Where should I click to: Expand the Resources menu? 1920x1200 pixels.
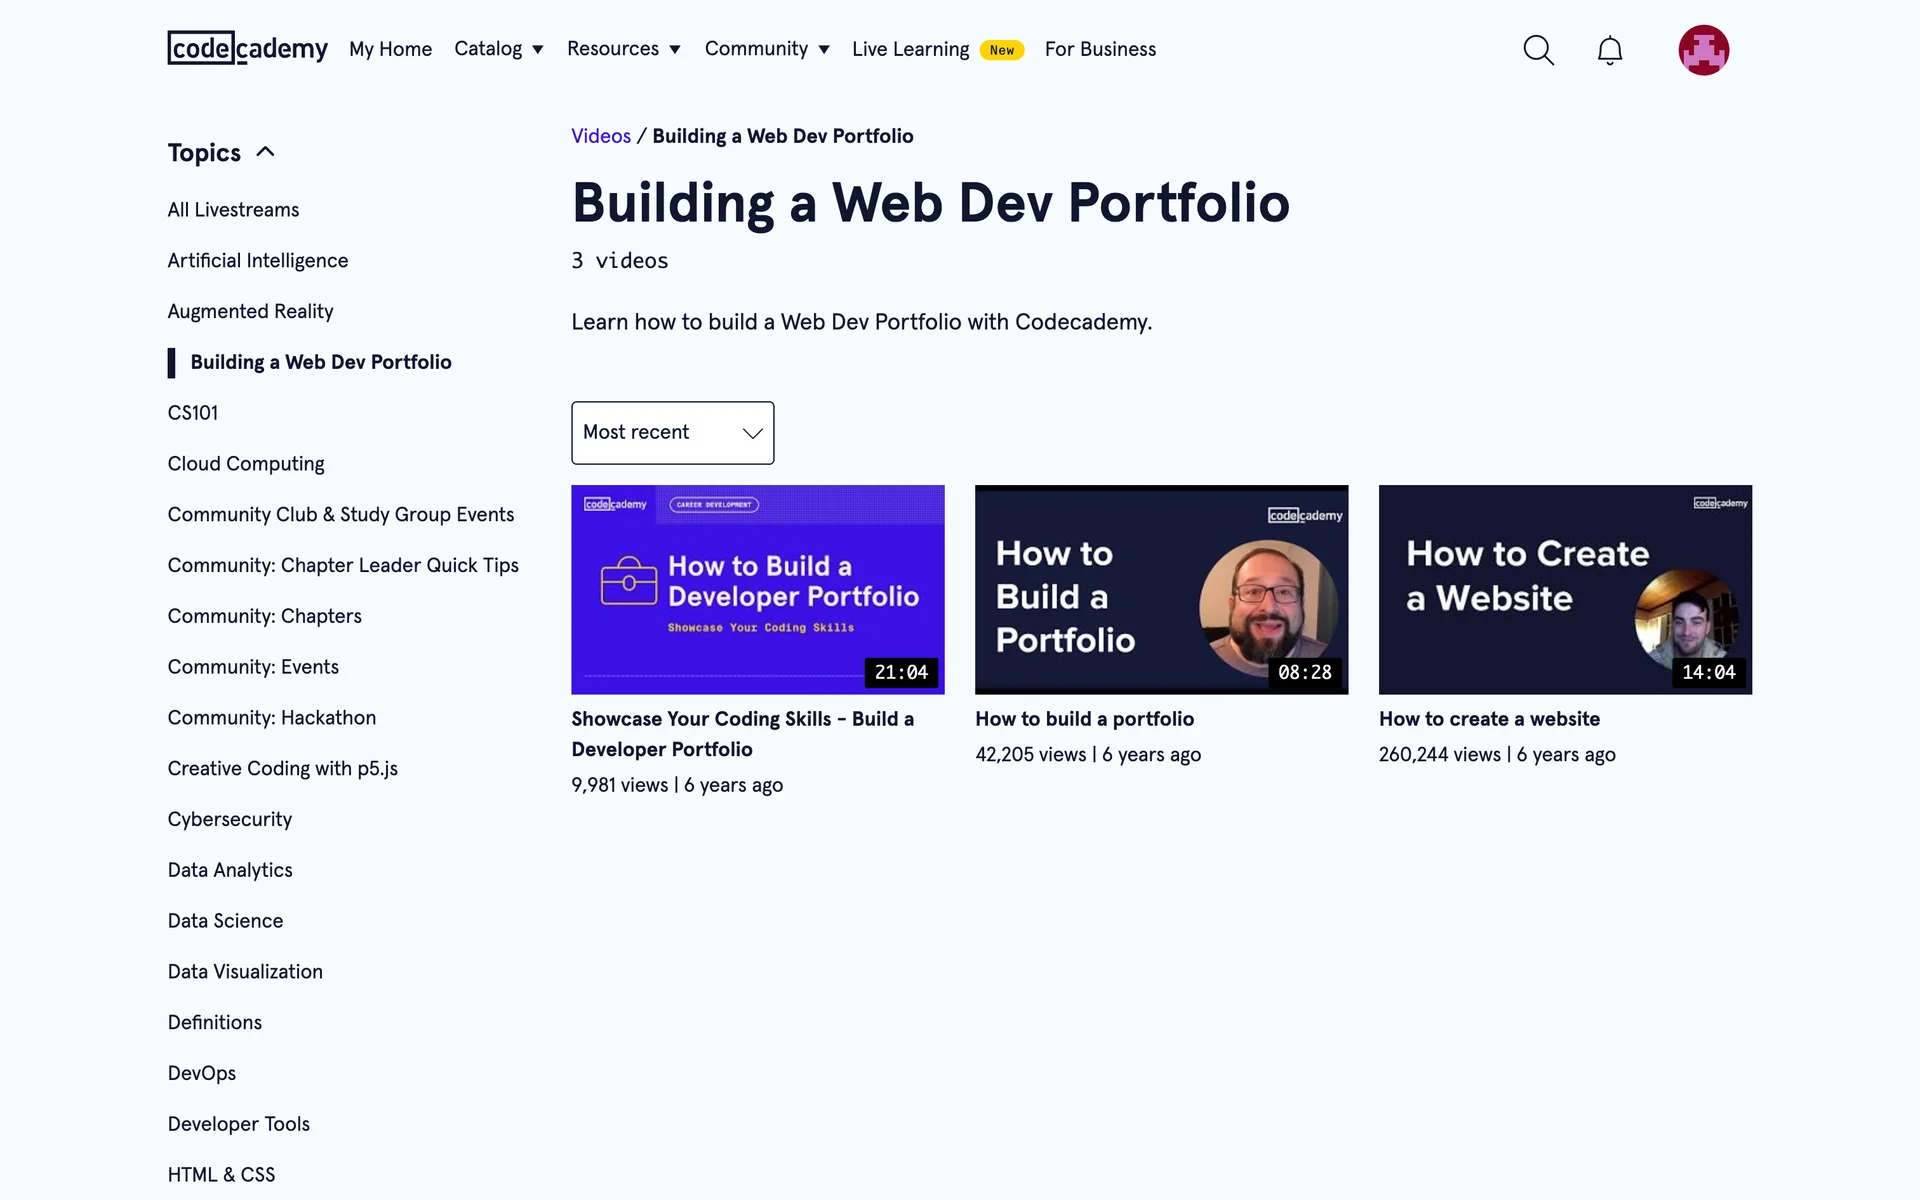(623, 49)
